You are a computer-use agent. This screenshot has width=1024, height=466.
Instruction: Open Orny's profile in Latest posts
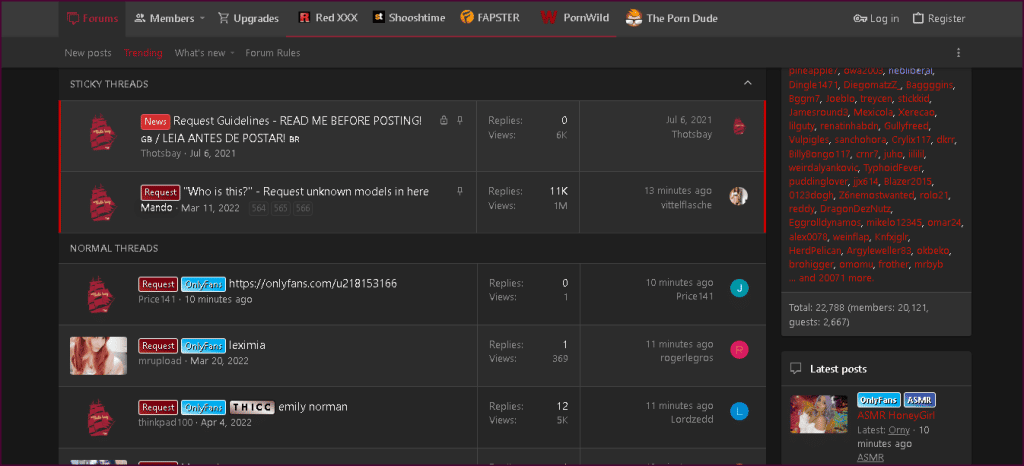point(899,430)
